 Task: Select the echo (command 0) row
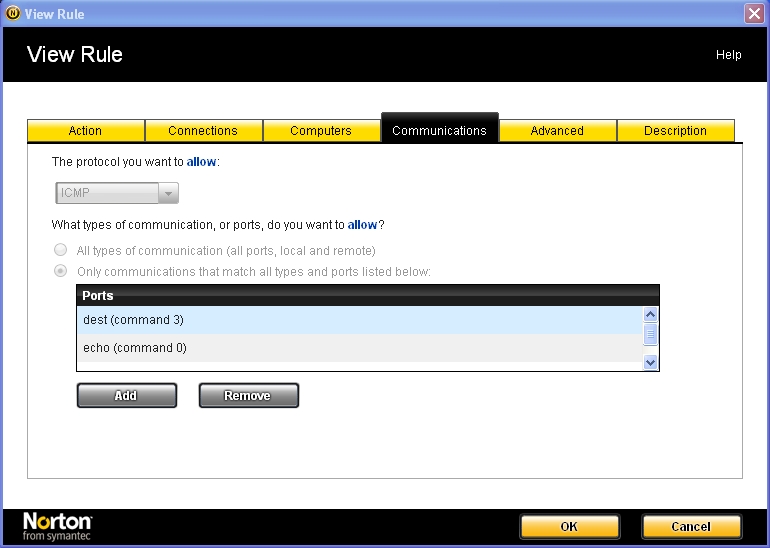click(x=359, y=348)
